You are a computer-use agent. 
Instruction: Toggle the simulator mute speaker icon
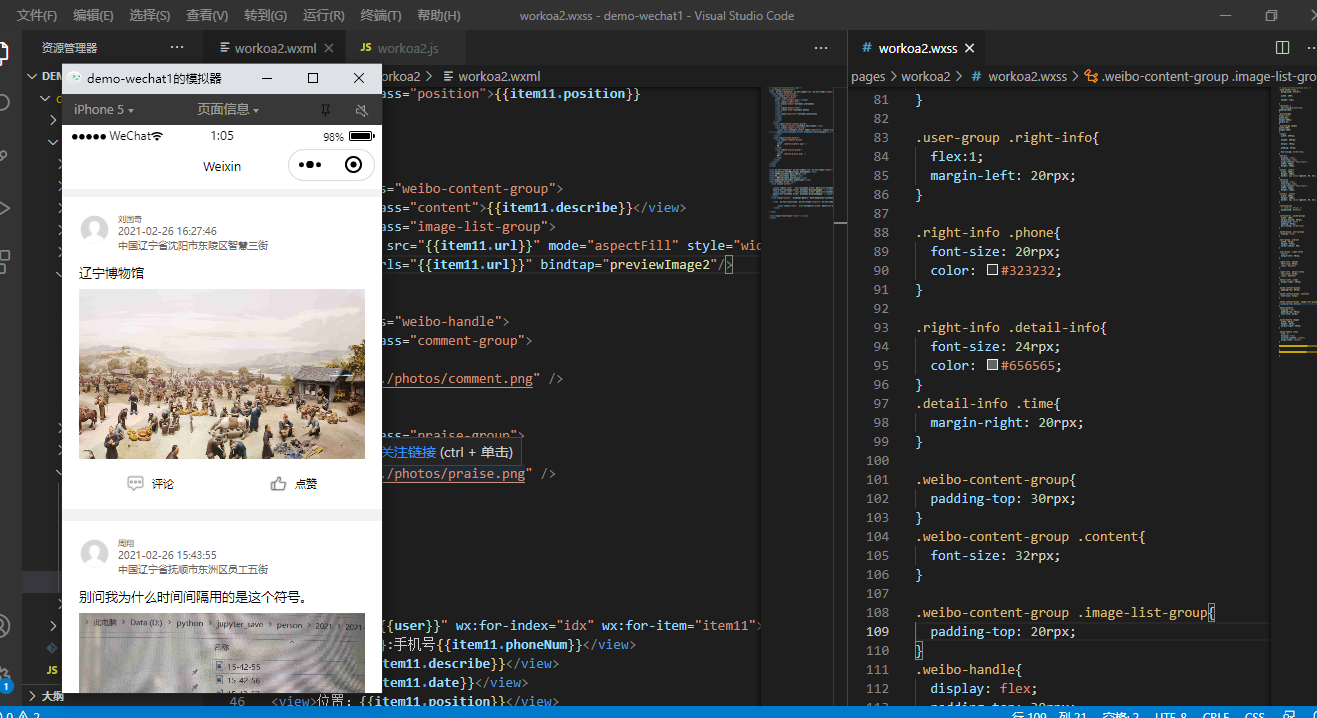361,110
